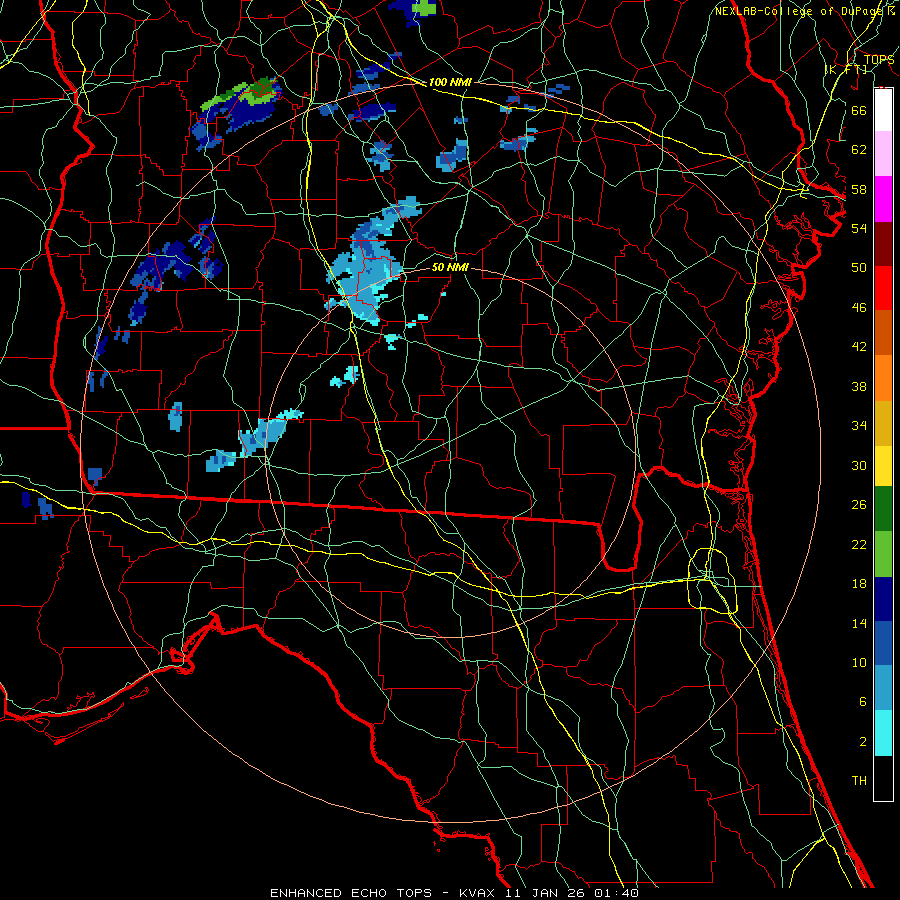Click the light green legend swatch
900x900 pixels.
coord(883,554)
